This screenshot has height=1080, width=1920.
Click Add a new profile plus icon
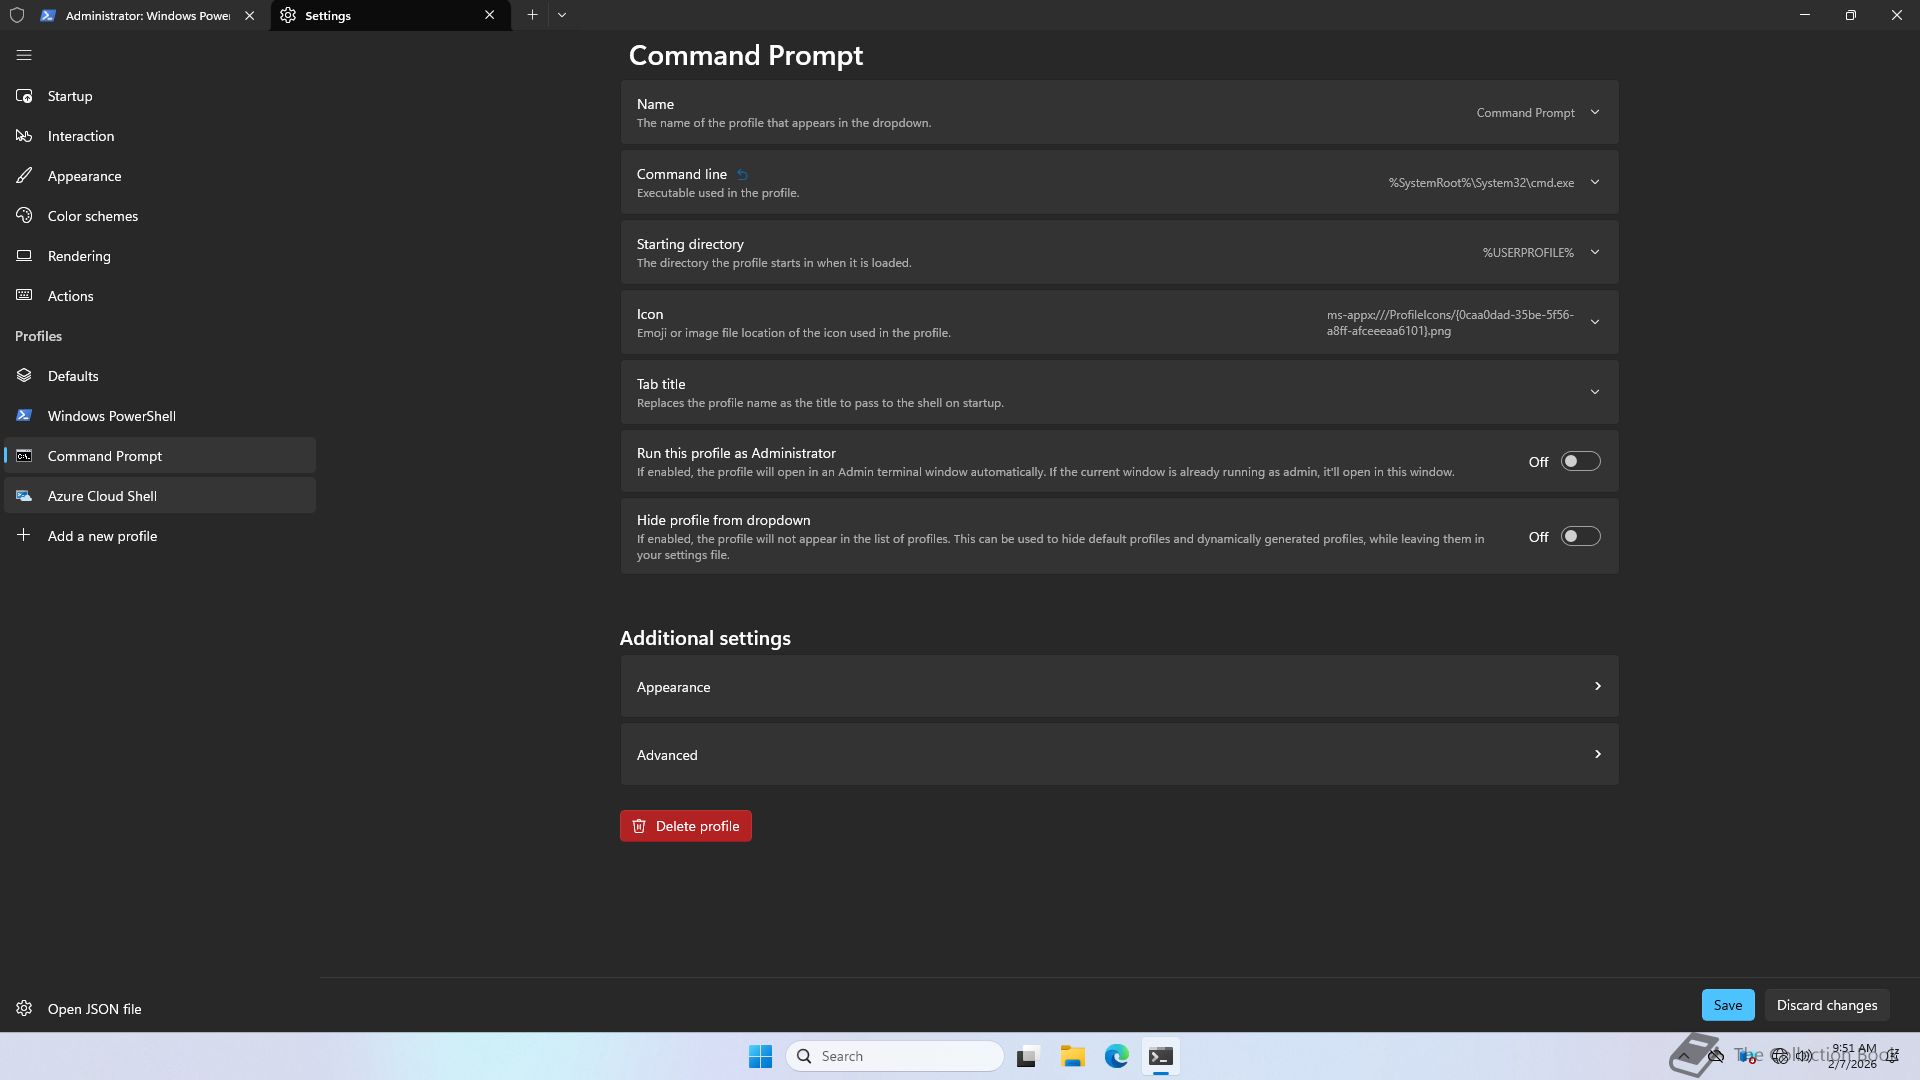pyautogui.click(x=24, y=536)
